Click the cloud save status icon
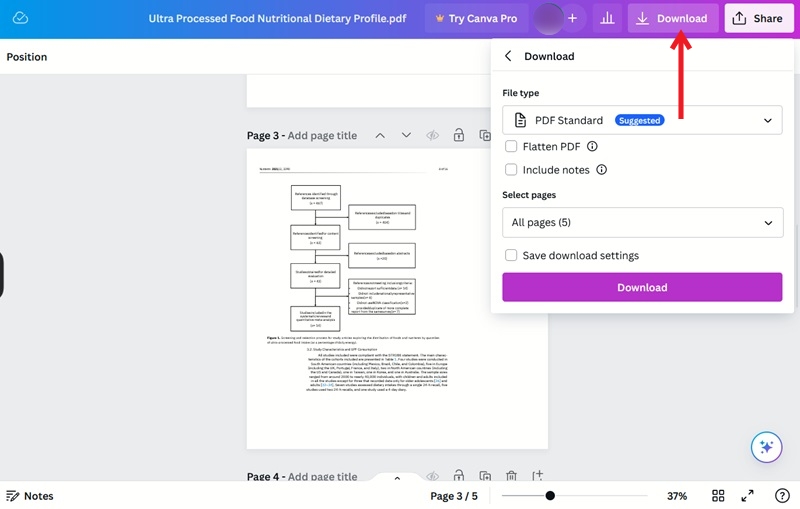This screenshot has width=800, height=509. pyautogui.click(x=20, y=18)
